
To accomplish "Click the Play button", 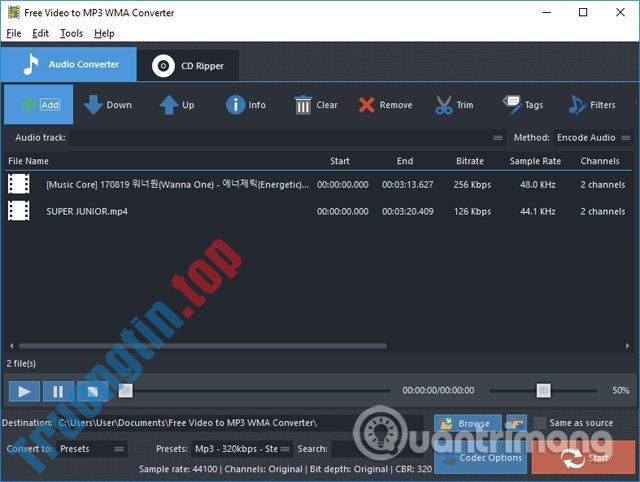I will tap(24, 392).
